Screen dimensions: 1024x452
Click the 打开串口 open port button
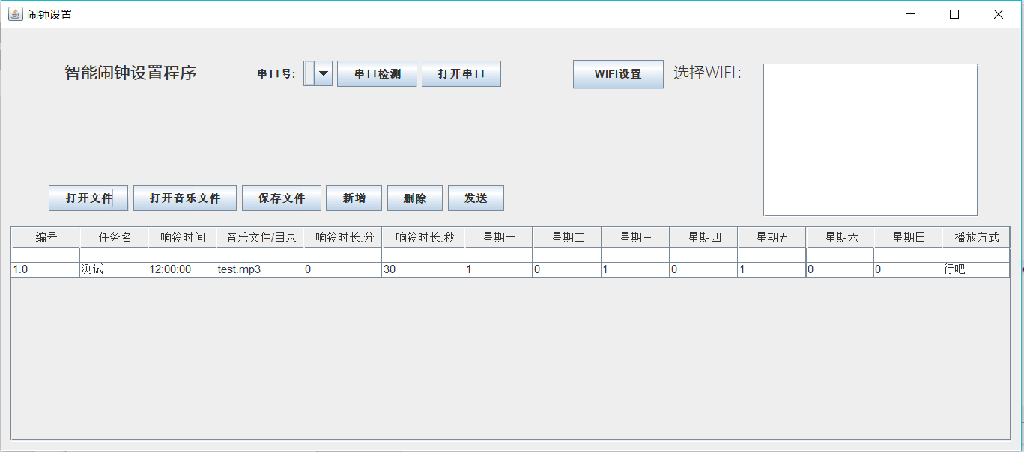tap(461, 74)
